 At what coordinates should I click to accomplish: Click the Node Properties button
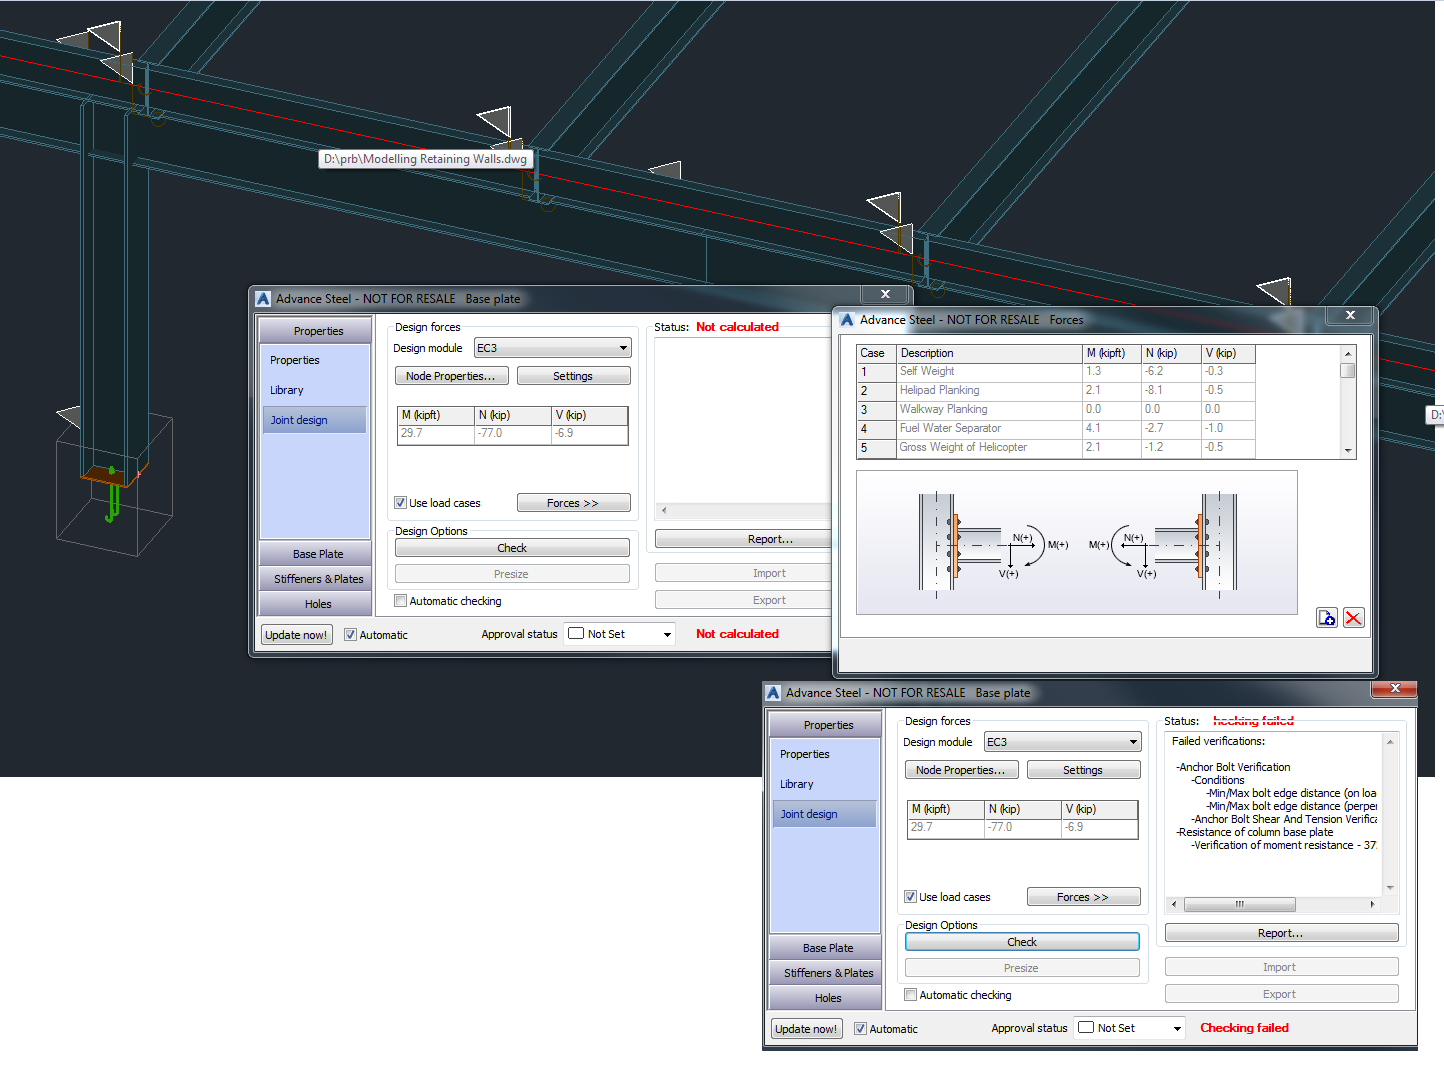451,375
